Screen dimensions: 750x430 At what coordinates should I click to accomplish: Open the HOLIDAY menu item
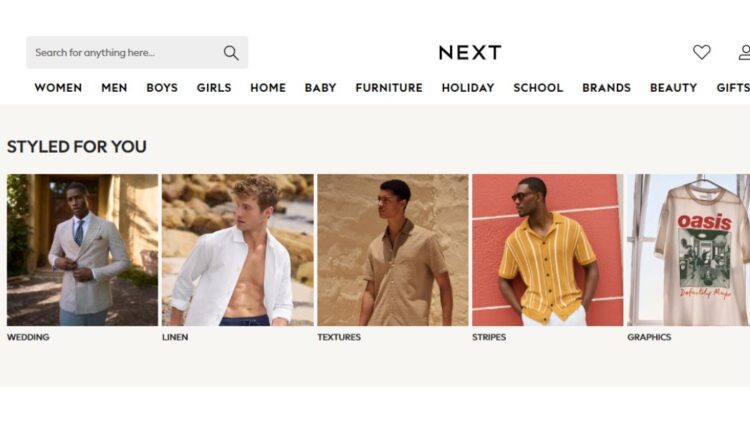pyautogui.click(x=468, y=88)
